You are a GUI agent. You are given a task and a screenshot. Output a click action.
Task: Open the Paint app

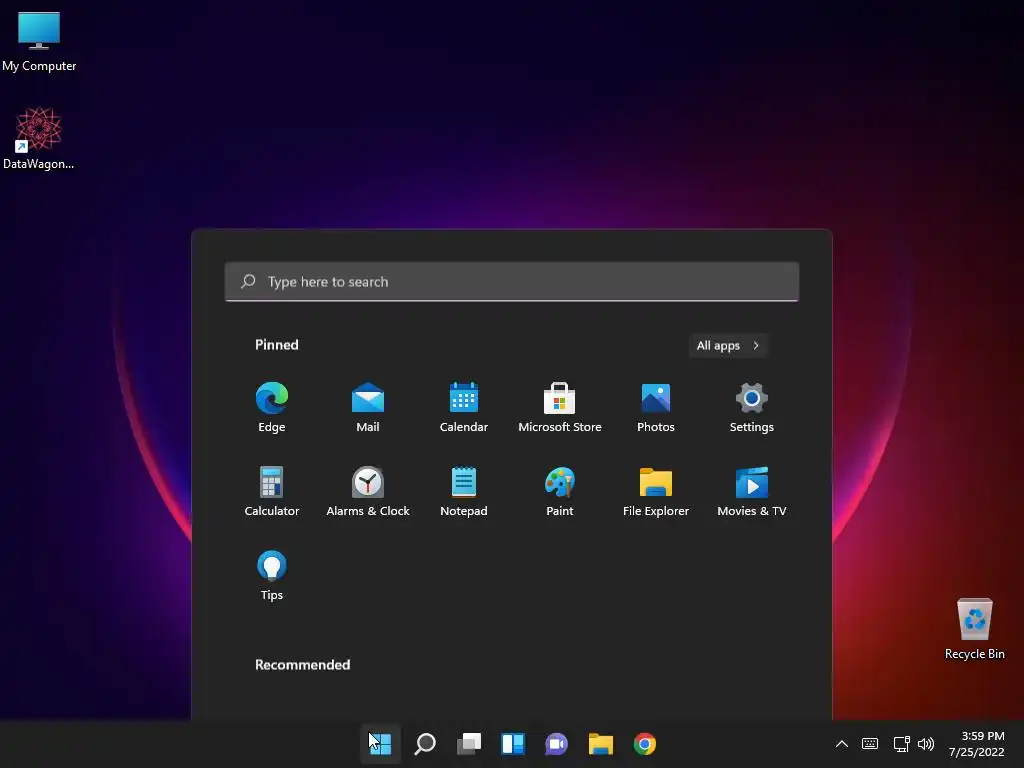(x=560, y=492)
